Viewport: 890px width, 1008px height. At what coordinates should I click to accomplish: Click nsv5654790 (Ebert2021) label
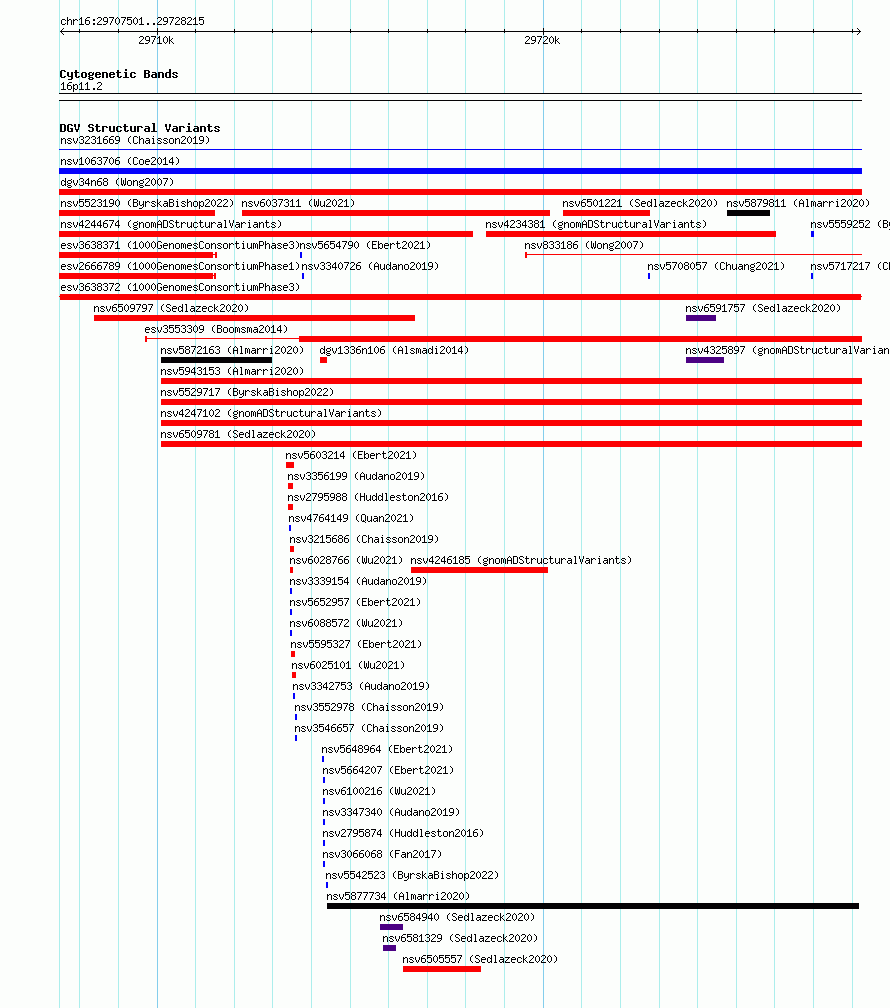coord(365,245)
